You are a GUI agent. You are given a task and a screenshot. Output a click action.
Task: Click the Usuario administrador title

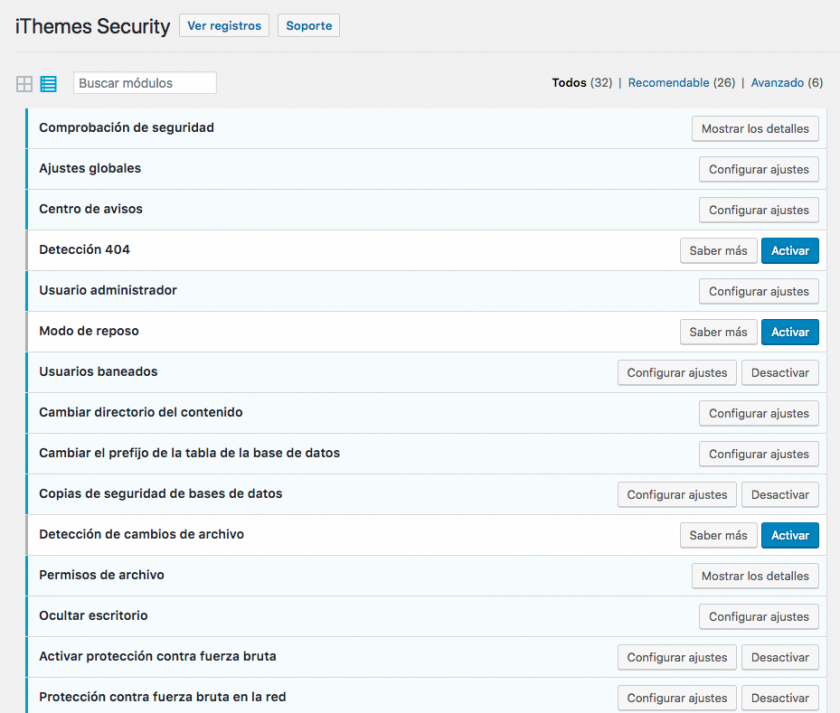coord(108,290)
